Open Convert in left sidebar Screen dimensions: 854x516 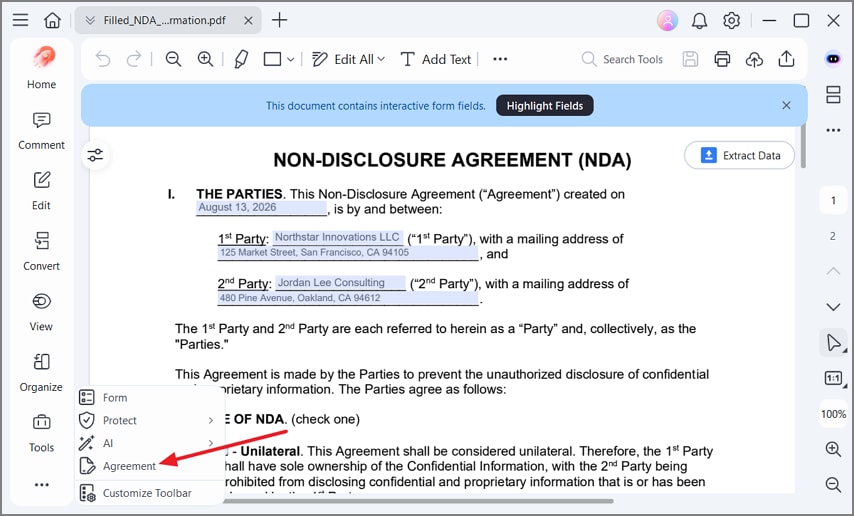tap(41, 251)
